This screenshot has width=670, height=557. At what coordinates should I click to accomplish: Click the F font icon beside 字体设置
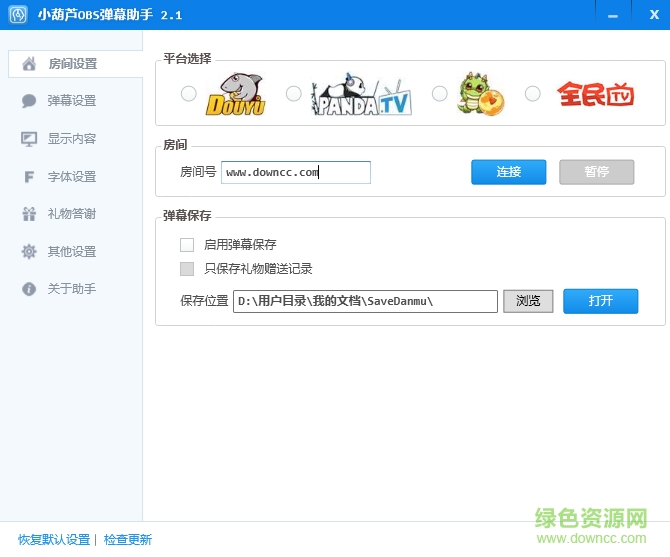click(x=29, y=176)
